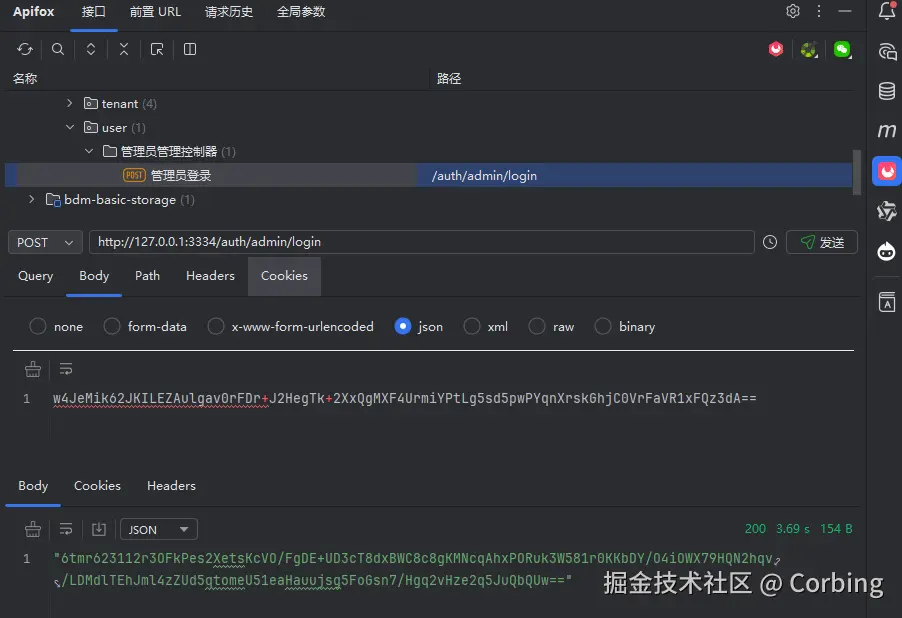
Task: Click the request URL input field
Action: 422,242
